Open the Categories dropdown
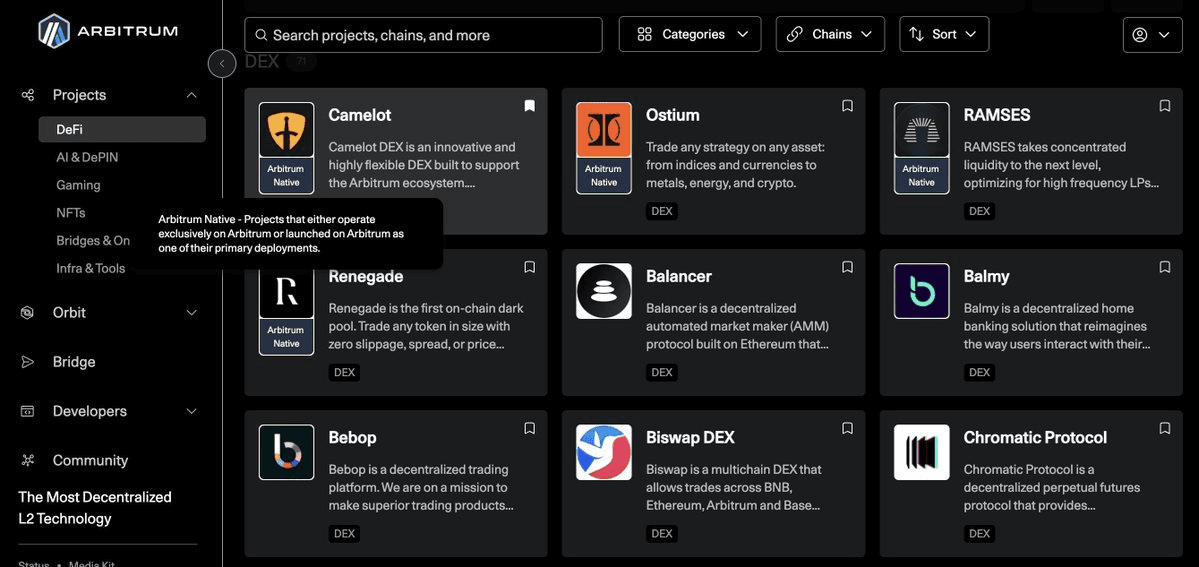Image resolution: width=1199 pixels, height=567 pixels. click(690, 34)
